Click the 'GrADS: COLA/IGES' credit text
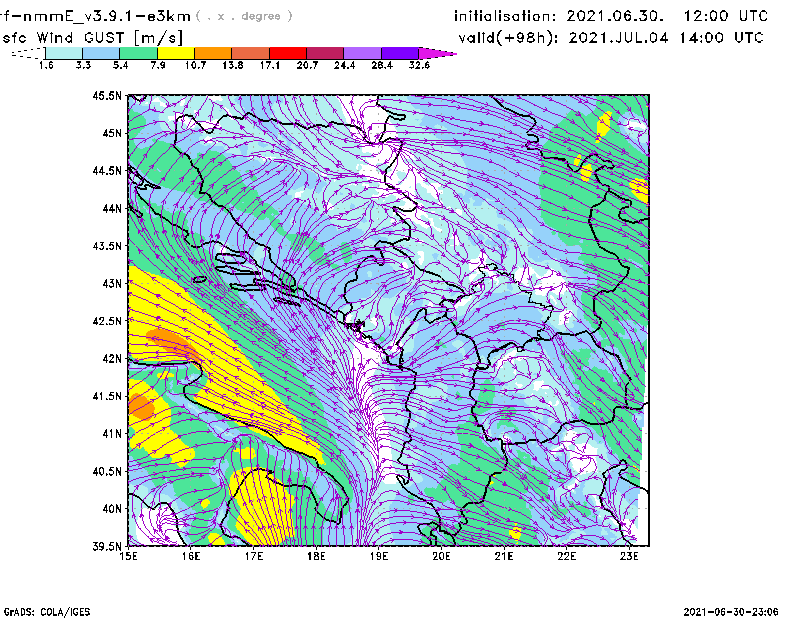The width and height of the screenshot is (800, 618). coord(47,612)
